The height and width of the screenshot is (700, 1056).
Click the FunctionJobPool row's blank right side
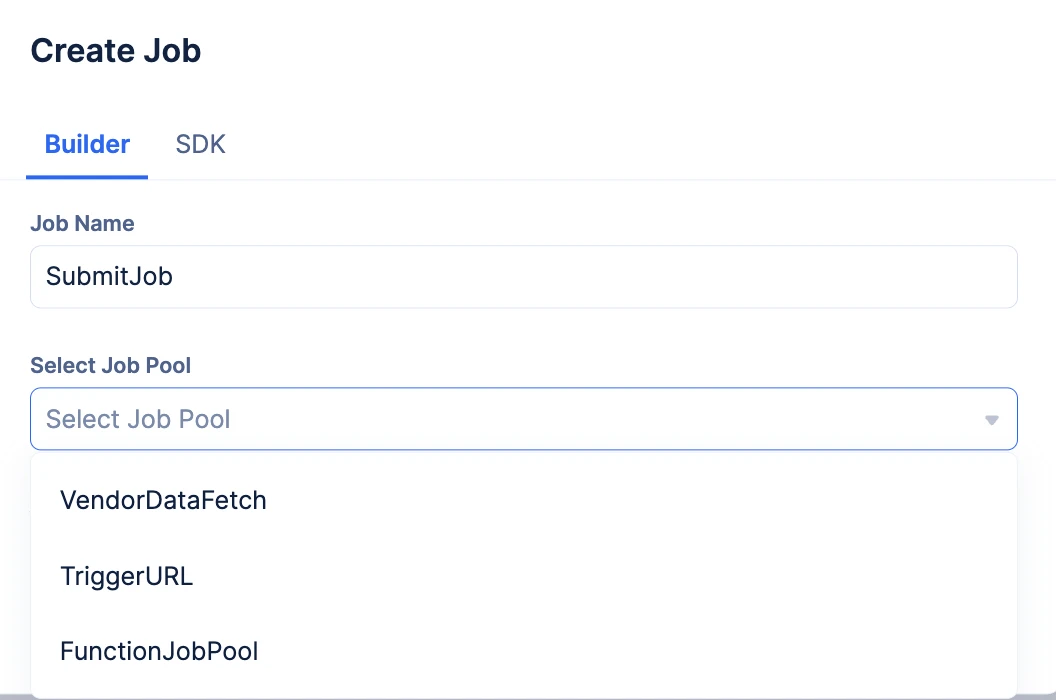700,652
